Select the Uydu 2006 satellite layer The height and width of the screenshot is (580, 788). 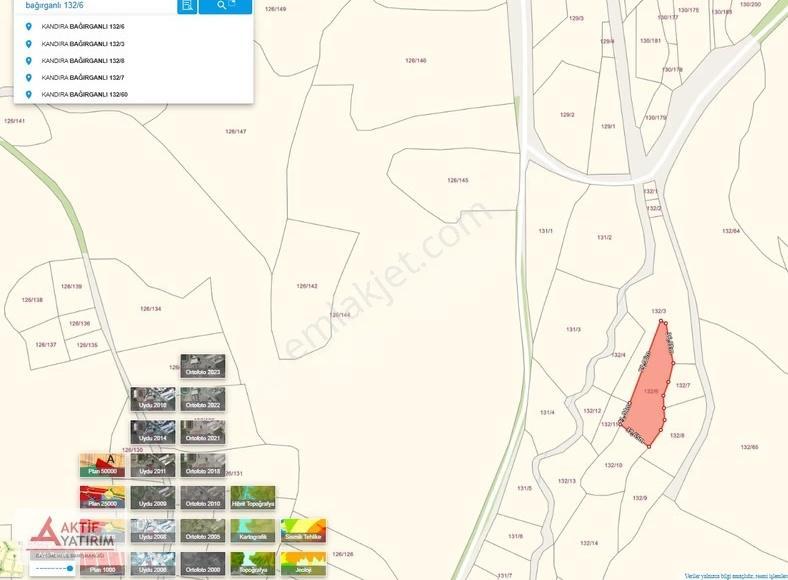153,564
